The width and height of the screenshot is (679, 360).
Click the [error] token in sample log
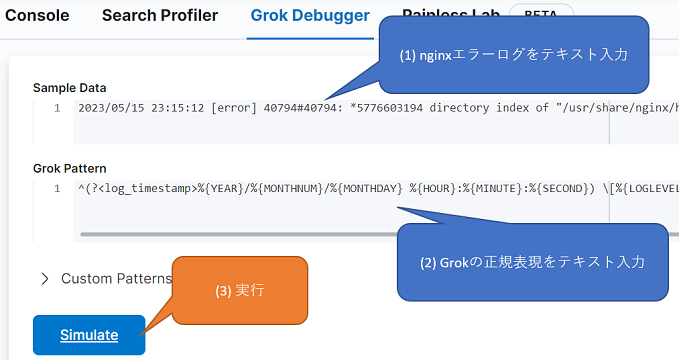coord(234,108)
